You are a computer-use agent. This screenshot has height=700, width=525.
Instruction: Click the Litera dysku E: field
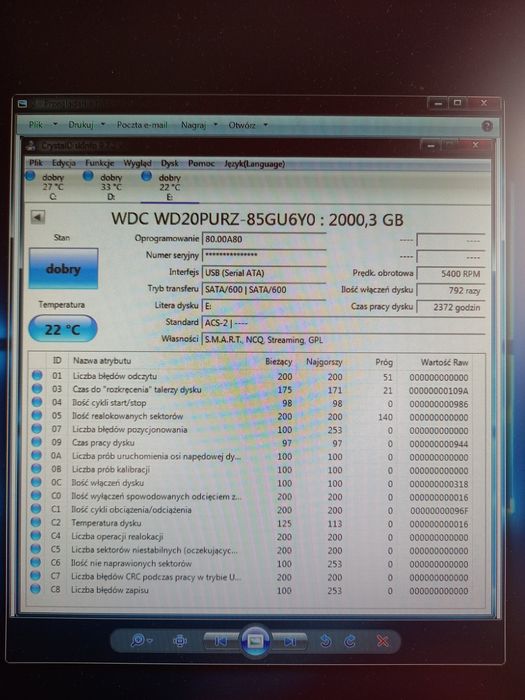pyautogui.click(x=264, y=306)
